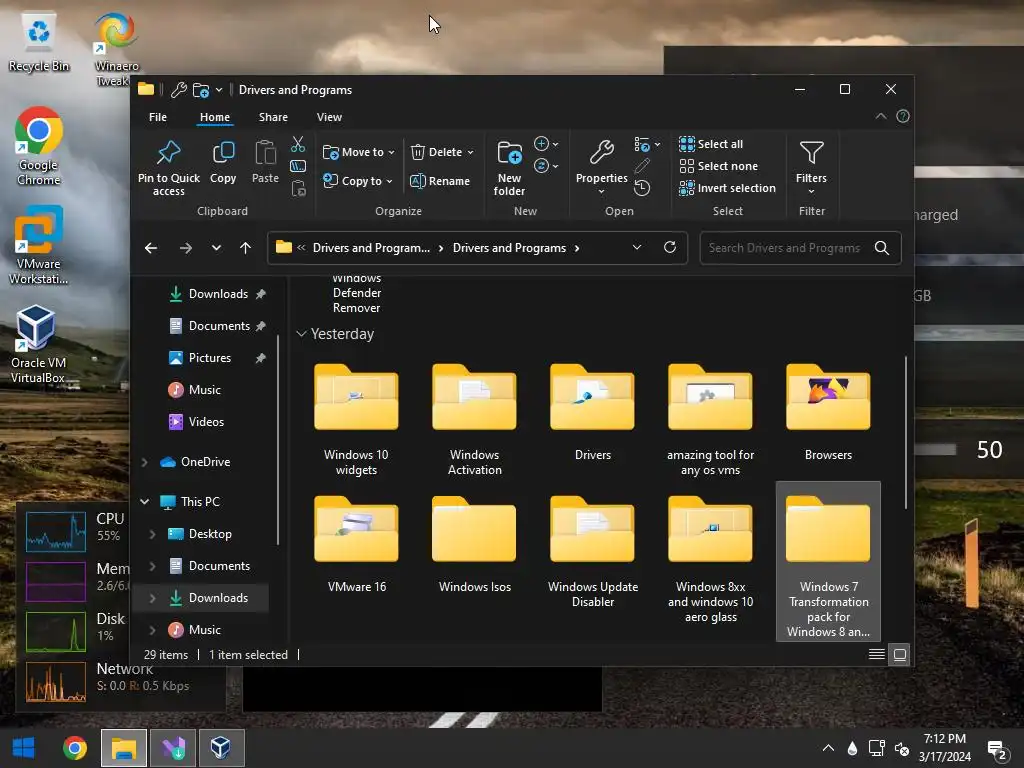Select Windows Isos folder
This screenshot has width=1024, height=768.
[474, 545]
